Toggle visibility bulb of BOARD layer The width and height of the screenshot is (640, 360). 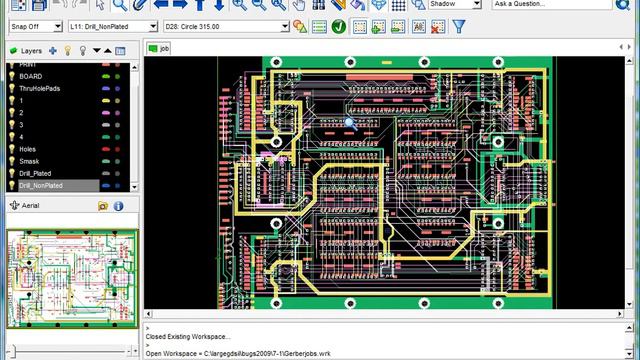[12, 76]
